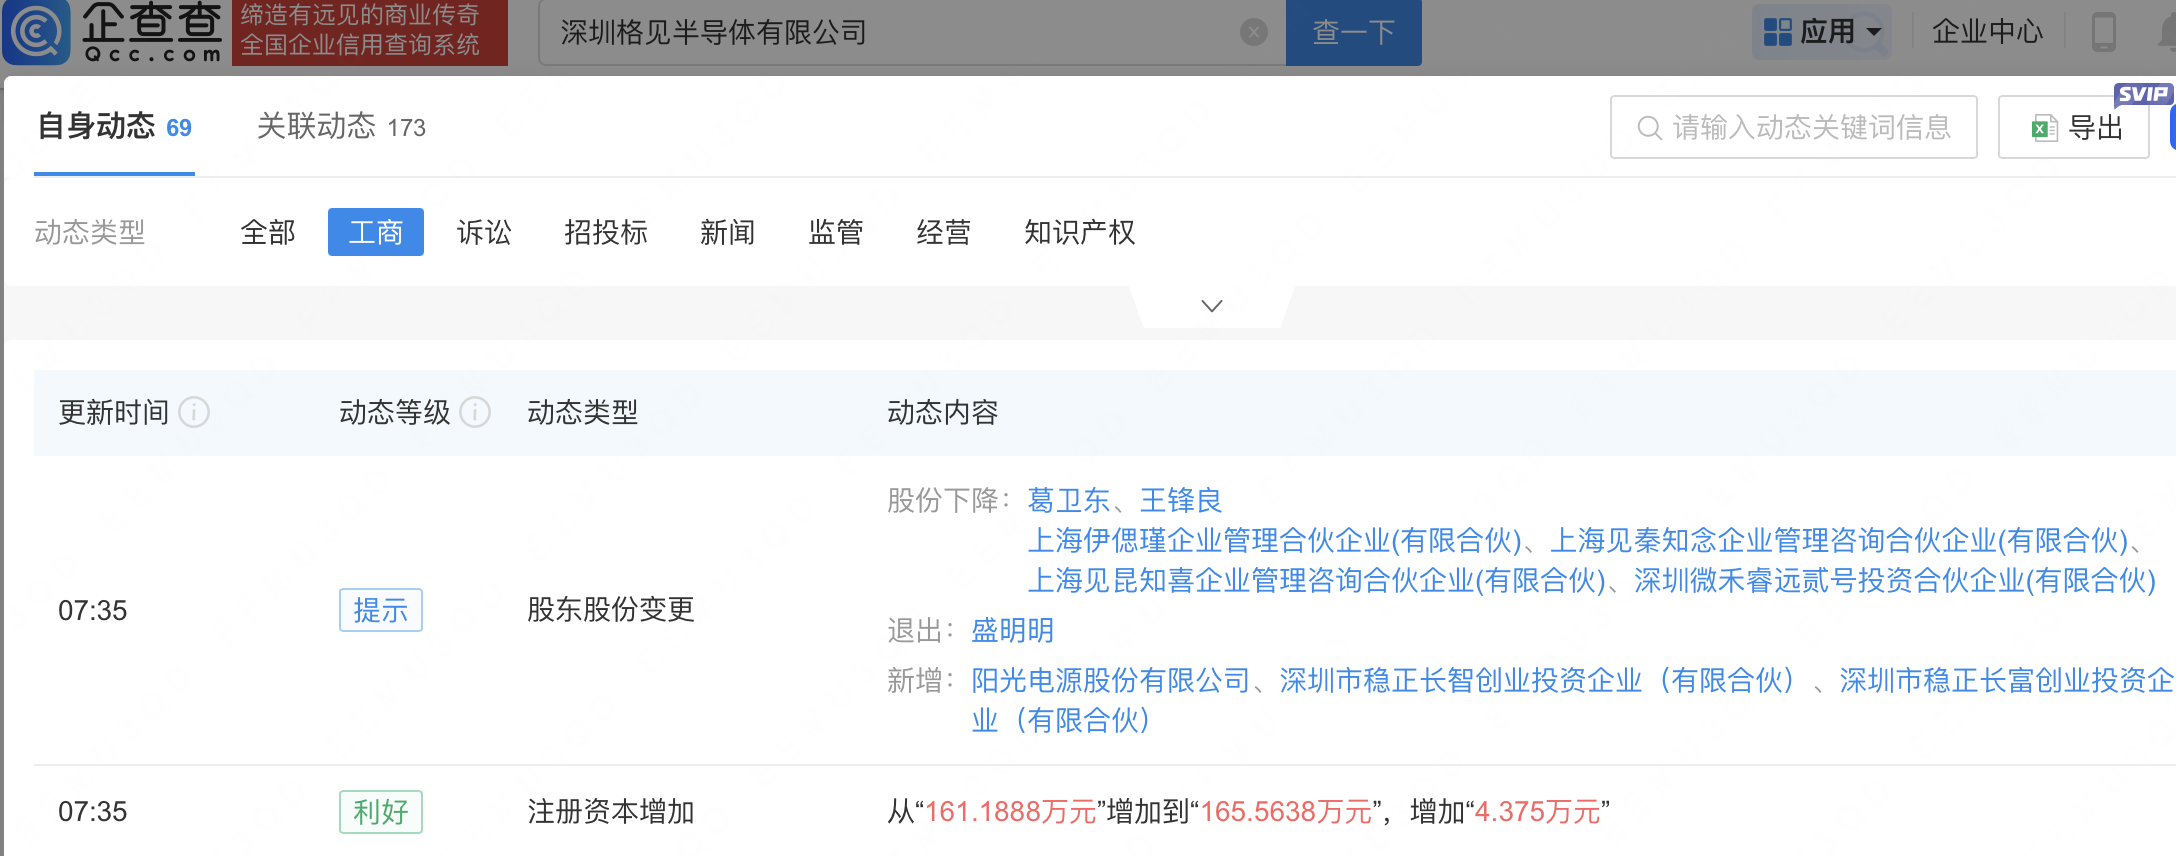The height and width of the screenshot is (856, 2176).
Task: Click info icon next to 更新时间
Action: (x=194, y=412)
